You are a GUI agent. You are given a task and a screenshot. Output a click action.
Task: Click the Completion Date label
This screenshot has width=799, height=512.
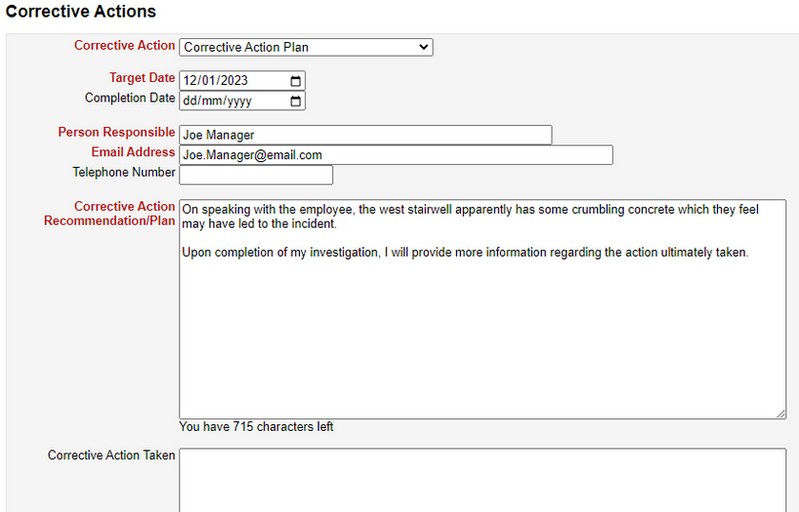(x=130, y=98)
